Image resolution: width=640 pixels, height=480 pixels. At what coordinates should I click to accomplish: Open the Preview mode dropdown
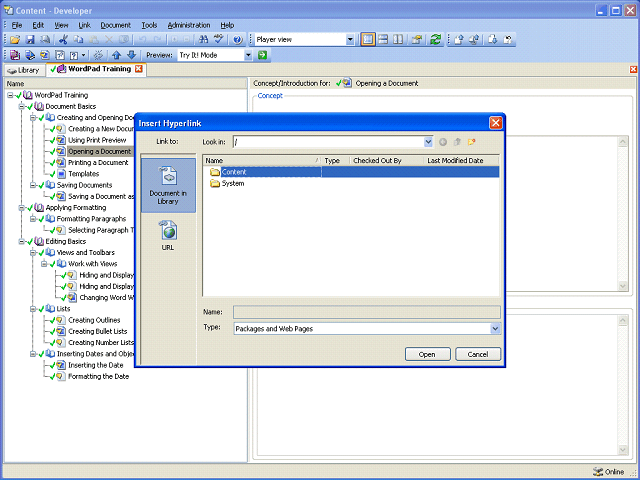coord(248,55)
